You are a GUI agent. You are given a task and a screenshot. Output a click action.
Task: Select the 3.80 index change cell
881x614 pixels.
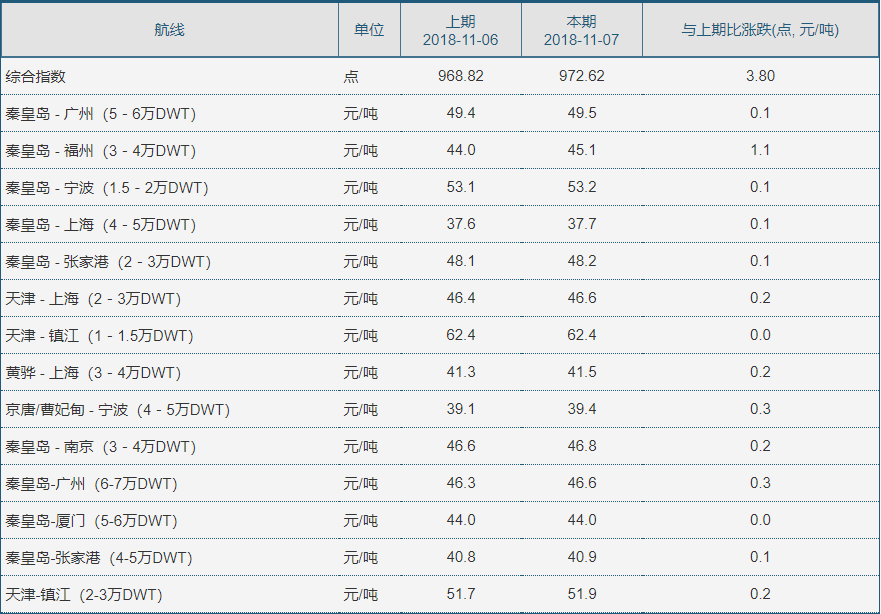760,76
